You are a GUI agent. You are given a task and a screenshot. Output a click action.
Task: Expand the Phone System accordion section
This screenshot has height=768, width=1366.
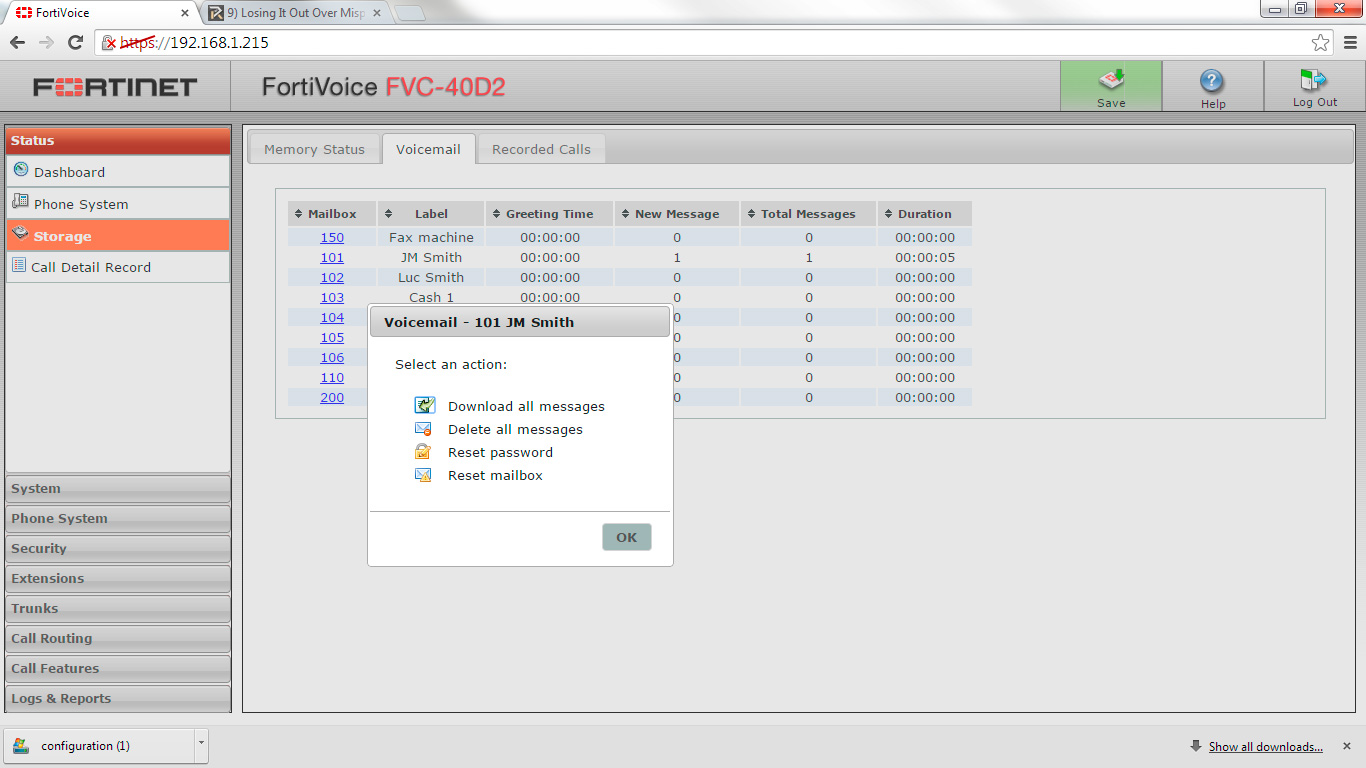(x=118, y=518)
